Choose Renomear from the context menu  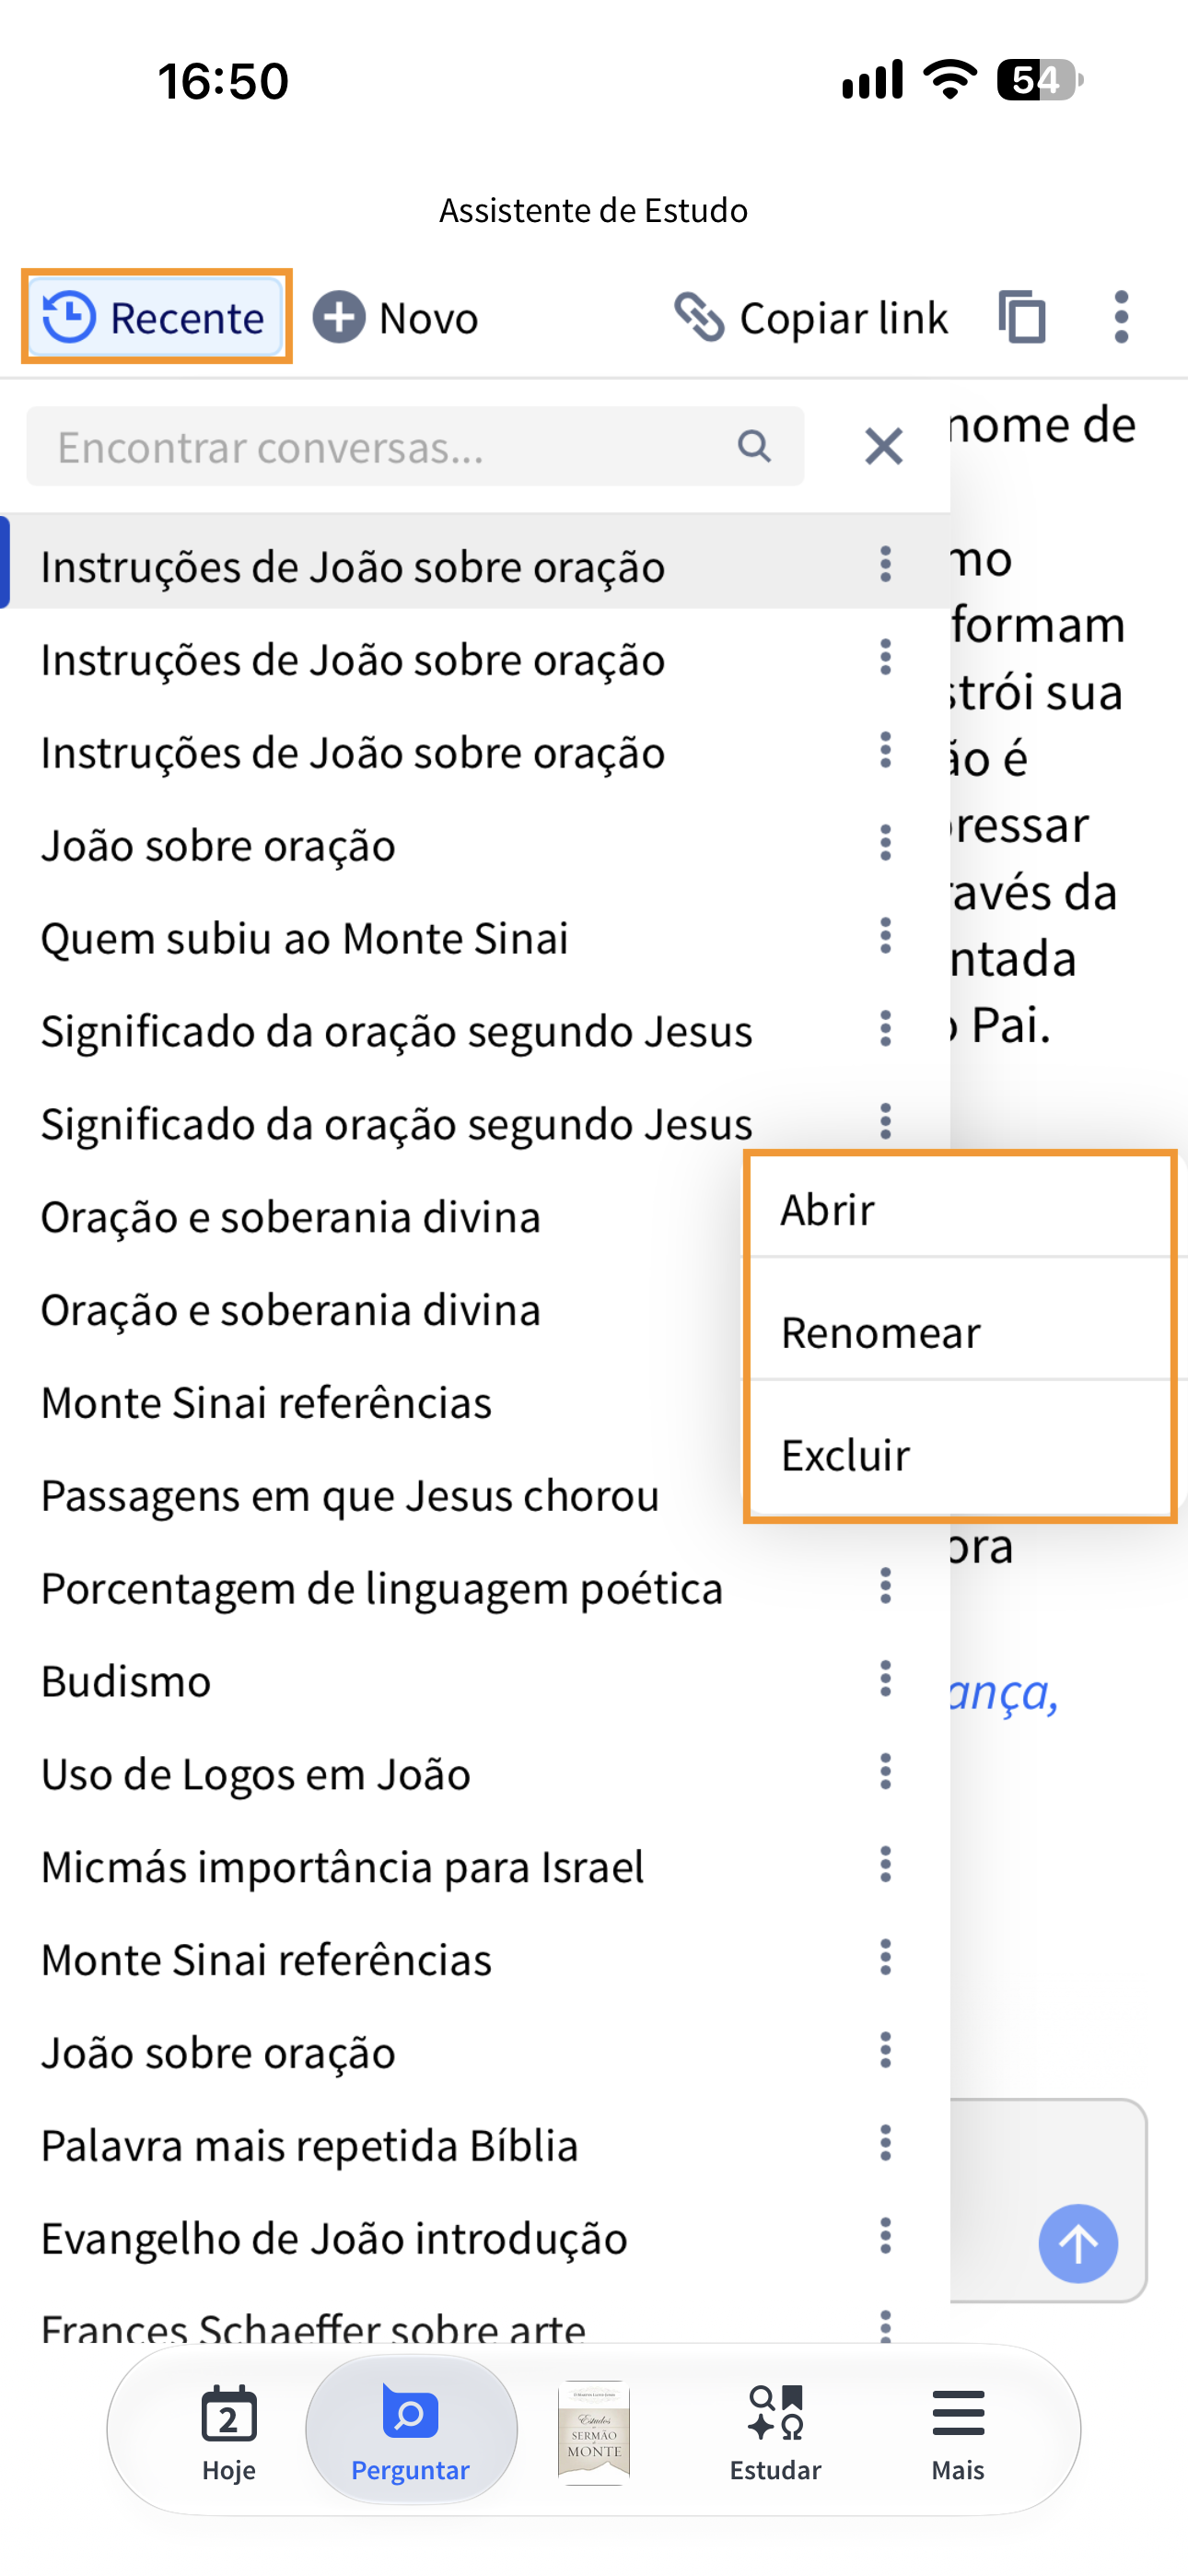tap(959, 1332)
